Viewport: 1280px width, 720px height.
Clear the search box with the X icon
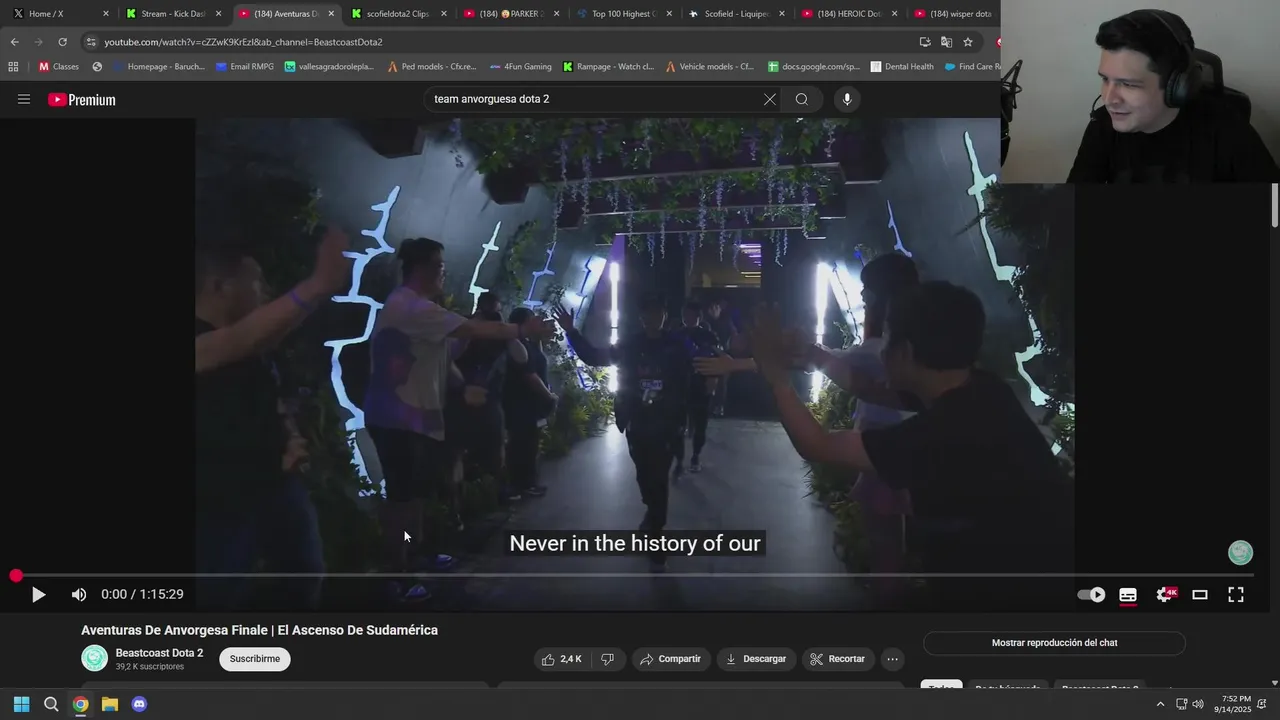coord(769,99)
